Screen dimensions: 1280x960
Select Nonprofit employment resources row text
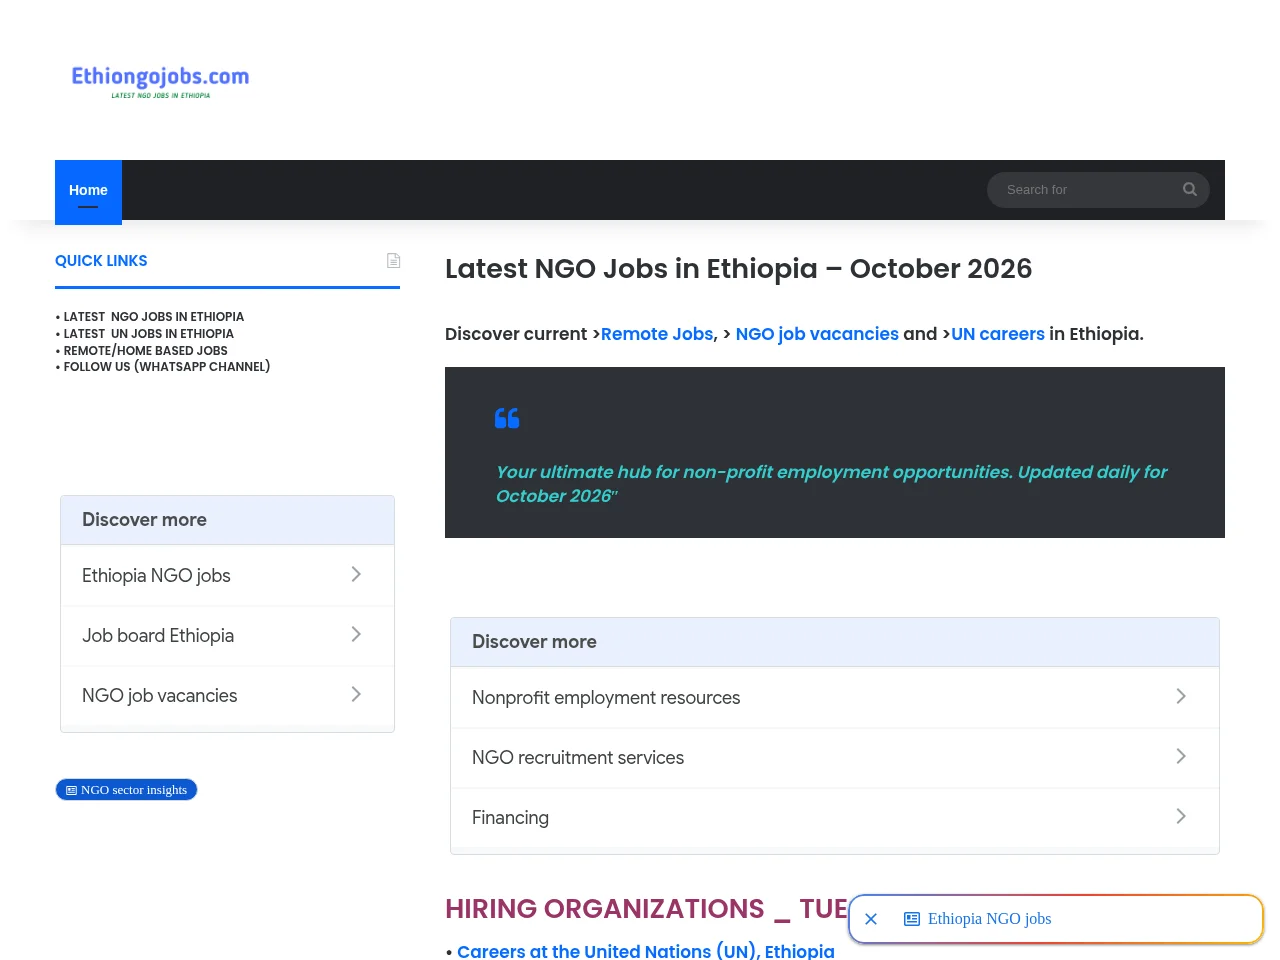pos(606,697)
